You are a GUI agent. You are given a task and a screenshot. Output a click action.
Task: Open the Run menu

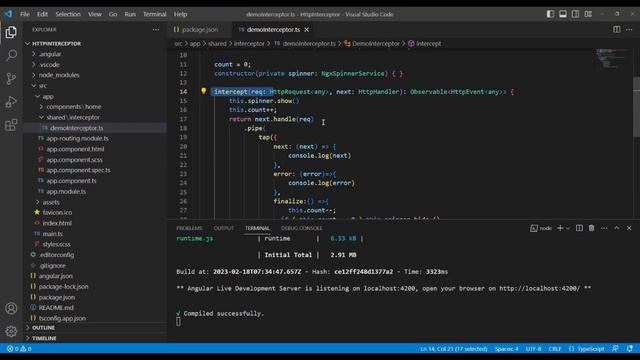pos(130,14)
